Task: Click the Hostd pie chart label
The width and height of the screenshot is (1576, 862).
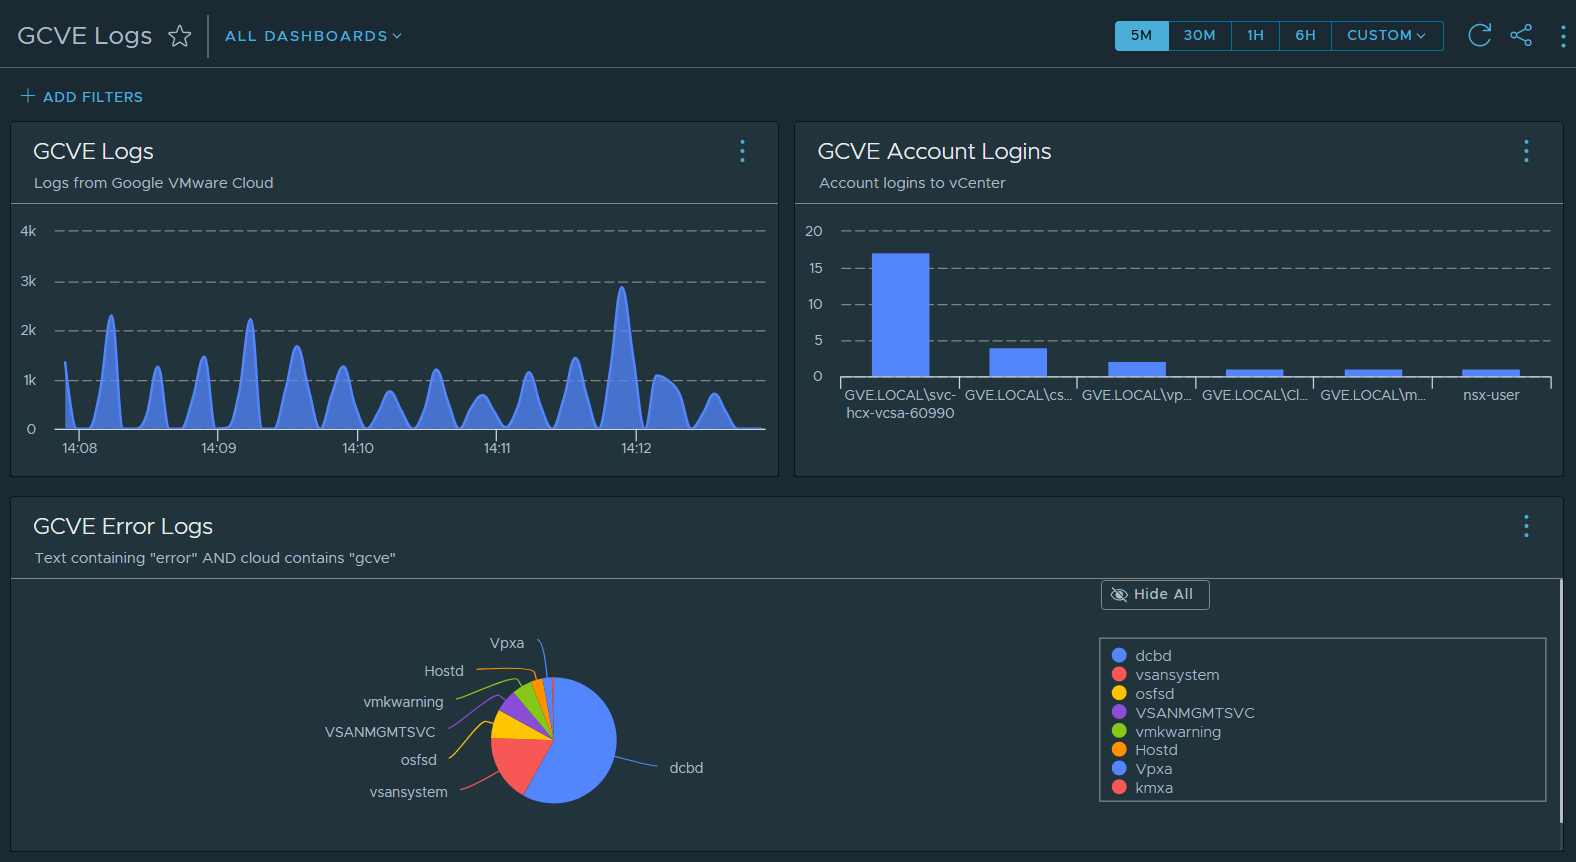Action: coord(444,671)
